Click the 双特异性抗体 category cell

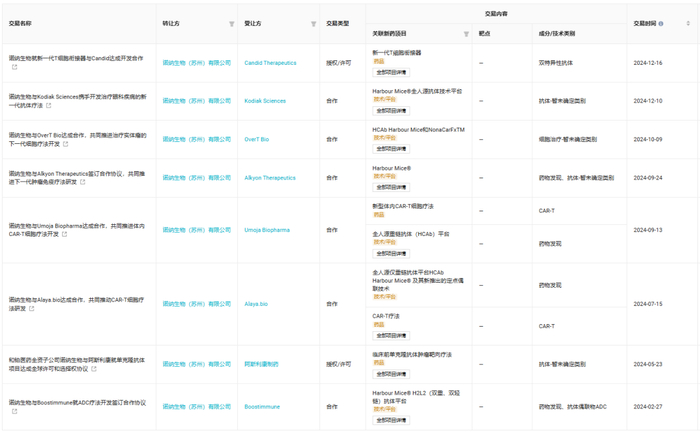click(x=555, y=63)
